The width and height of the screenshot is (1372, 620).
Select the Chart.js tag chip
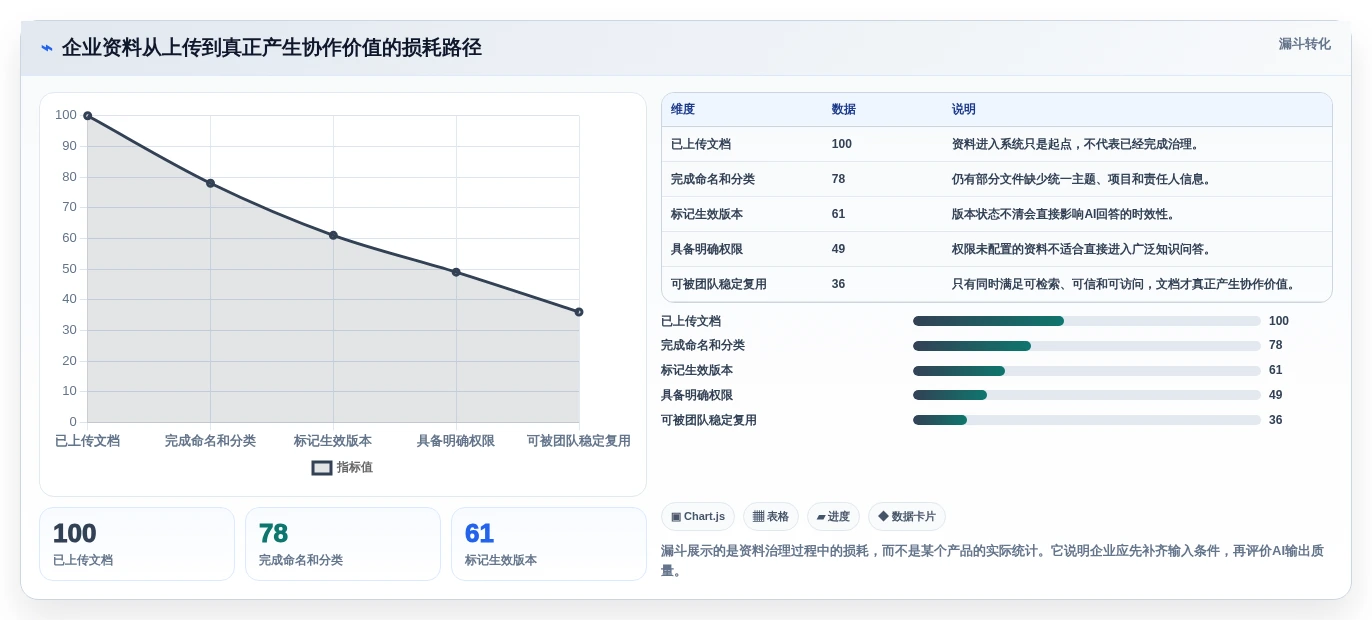coord(698,517)
